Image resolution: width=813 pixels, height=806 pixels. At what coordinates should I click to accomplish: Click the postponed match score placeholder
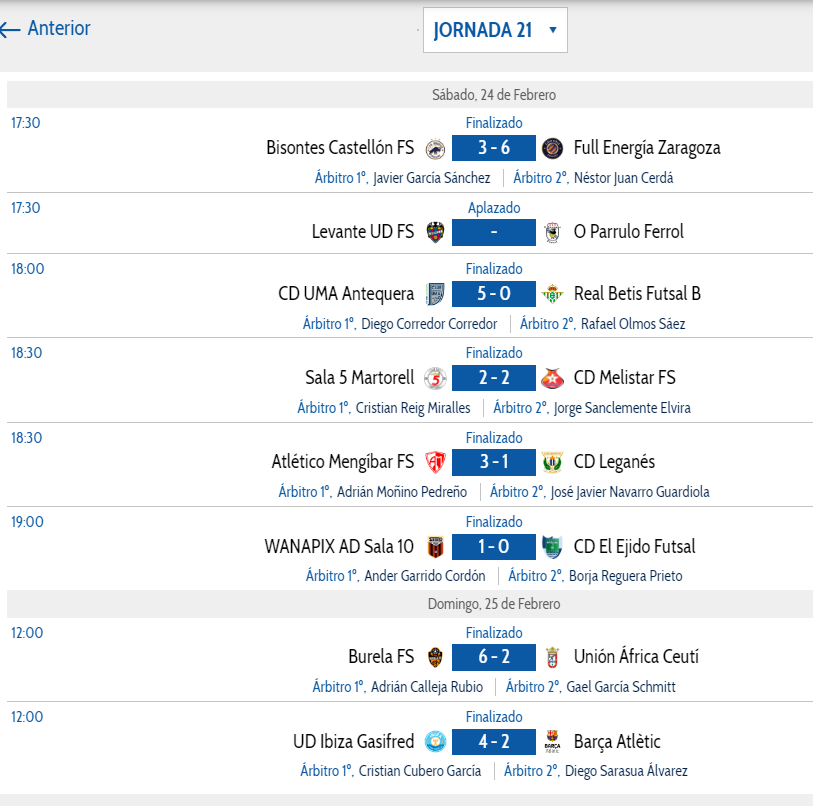click(x=494, y=232)
